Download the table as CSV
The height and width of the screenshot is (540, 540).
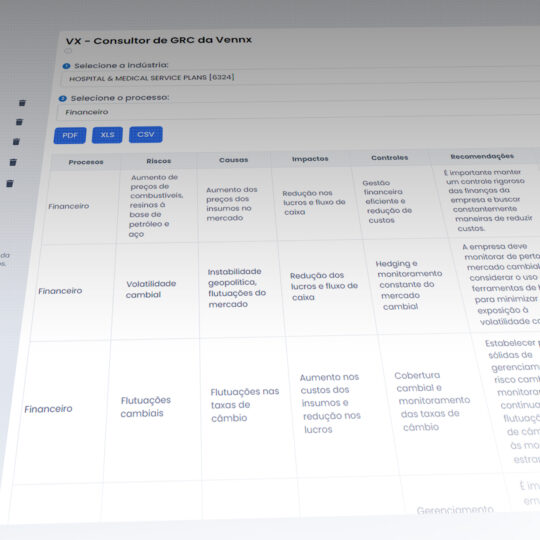pyautogui.click(x=146, y=134)
